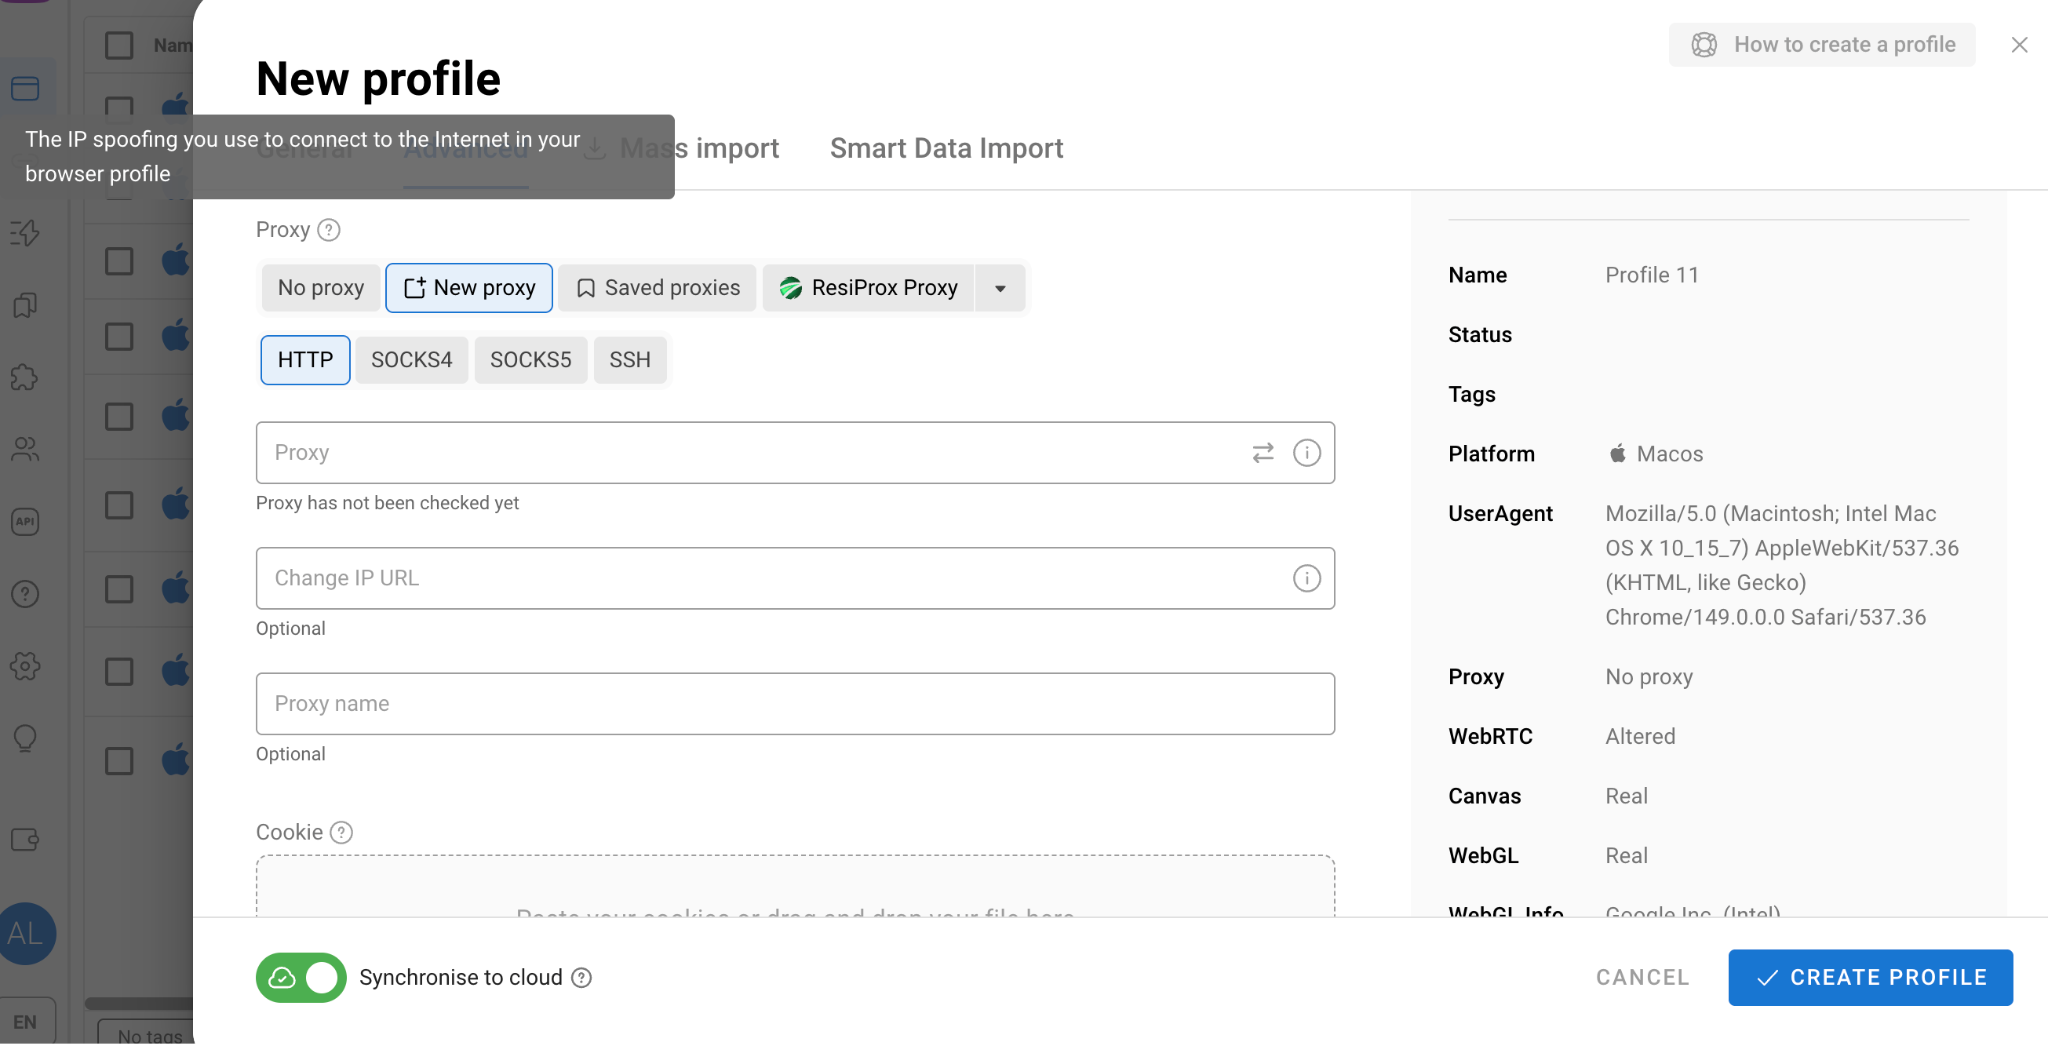Click the help icon beside Cookie label
The image size is (2048, 1044).
point(341,833)
